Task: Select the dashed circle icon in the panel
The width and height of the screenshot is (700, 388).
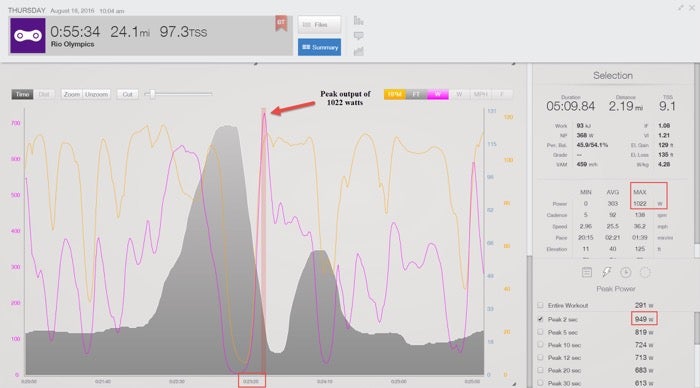Action: pyautogui.click(x=645, y=272)
